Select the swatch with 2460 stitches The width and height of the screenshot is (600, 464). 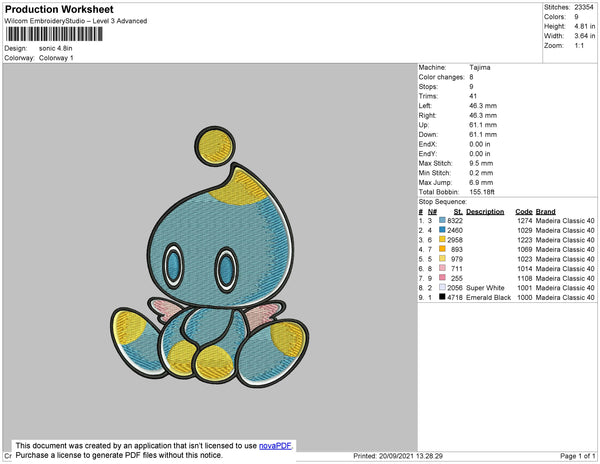pyautogui.click(x=442, y=230)
